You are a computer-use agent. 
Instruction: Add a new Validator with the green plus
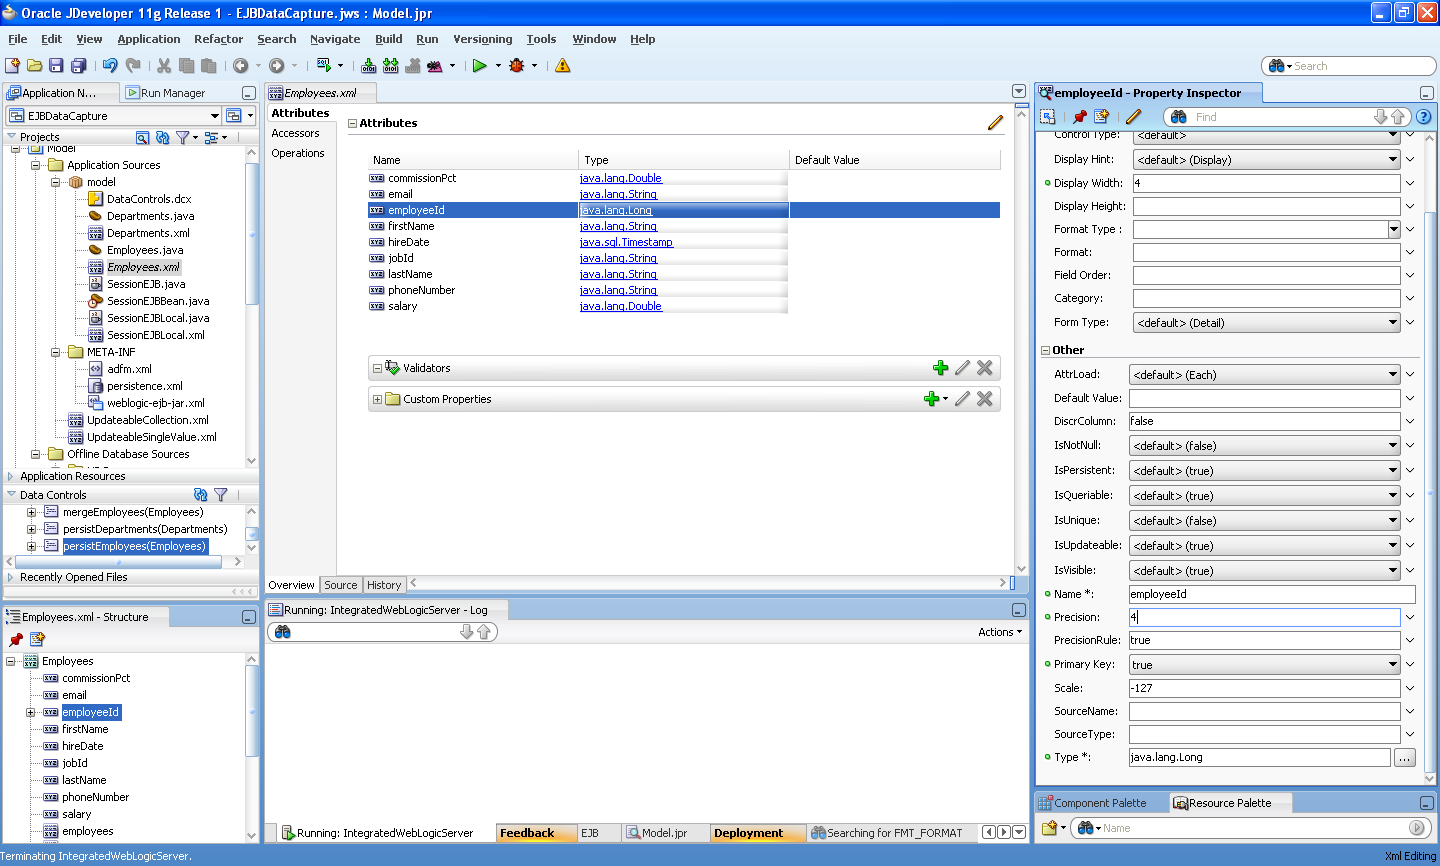940,368
